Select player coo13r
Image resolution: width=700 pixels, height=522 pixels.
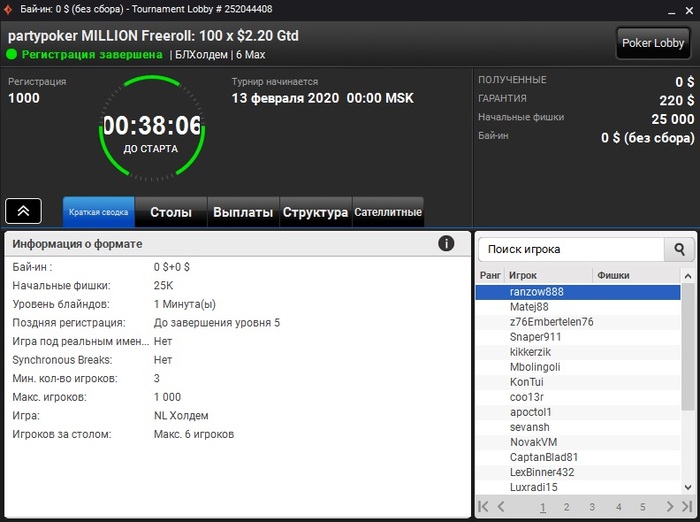tap(578, 397)
